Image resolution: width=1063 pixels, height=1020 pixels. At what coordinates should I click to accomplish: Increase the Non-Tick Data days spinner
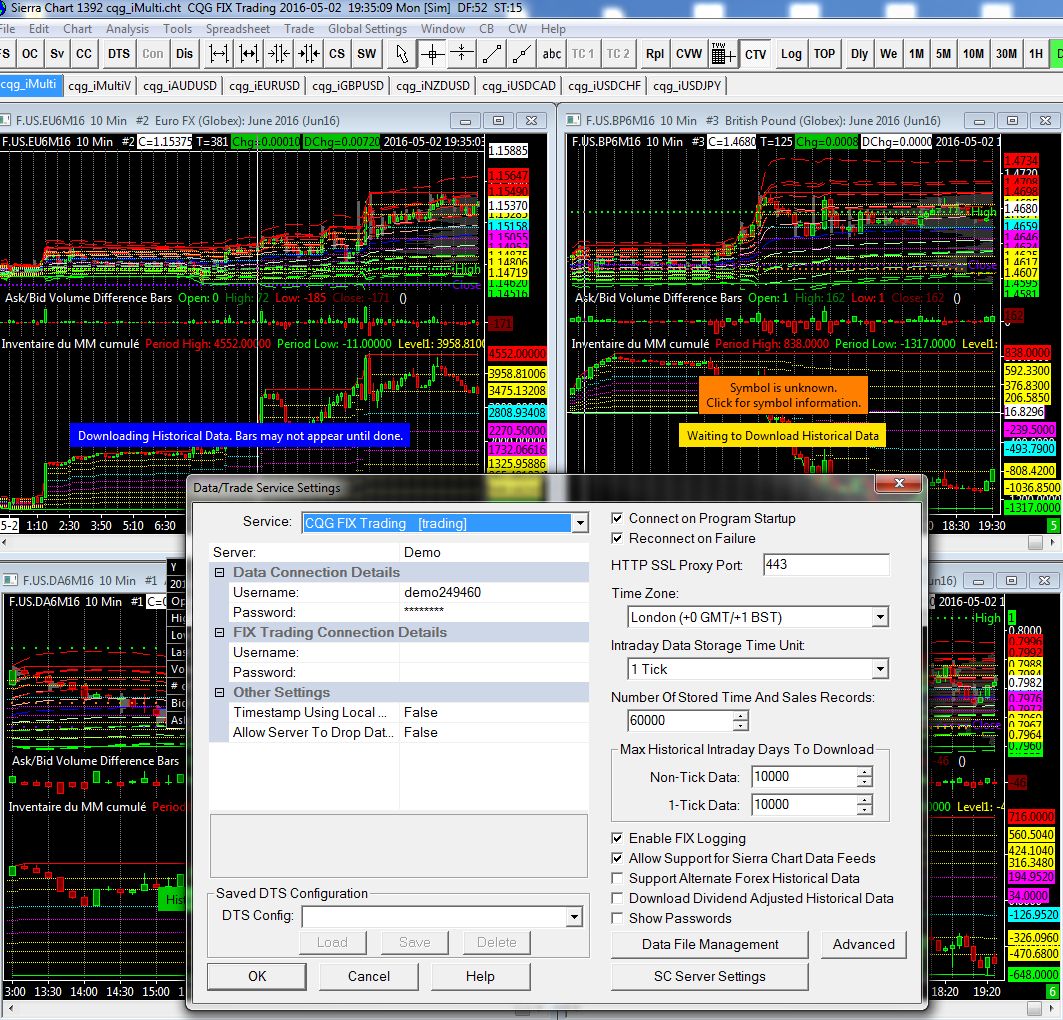click(x=864, y=772)
